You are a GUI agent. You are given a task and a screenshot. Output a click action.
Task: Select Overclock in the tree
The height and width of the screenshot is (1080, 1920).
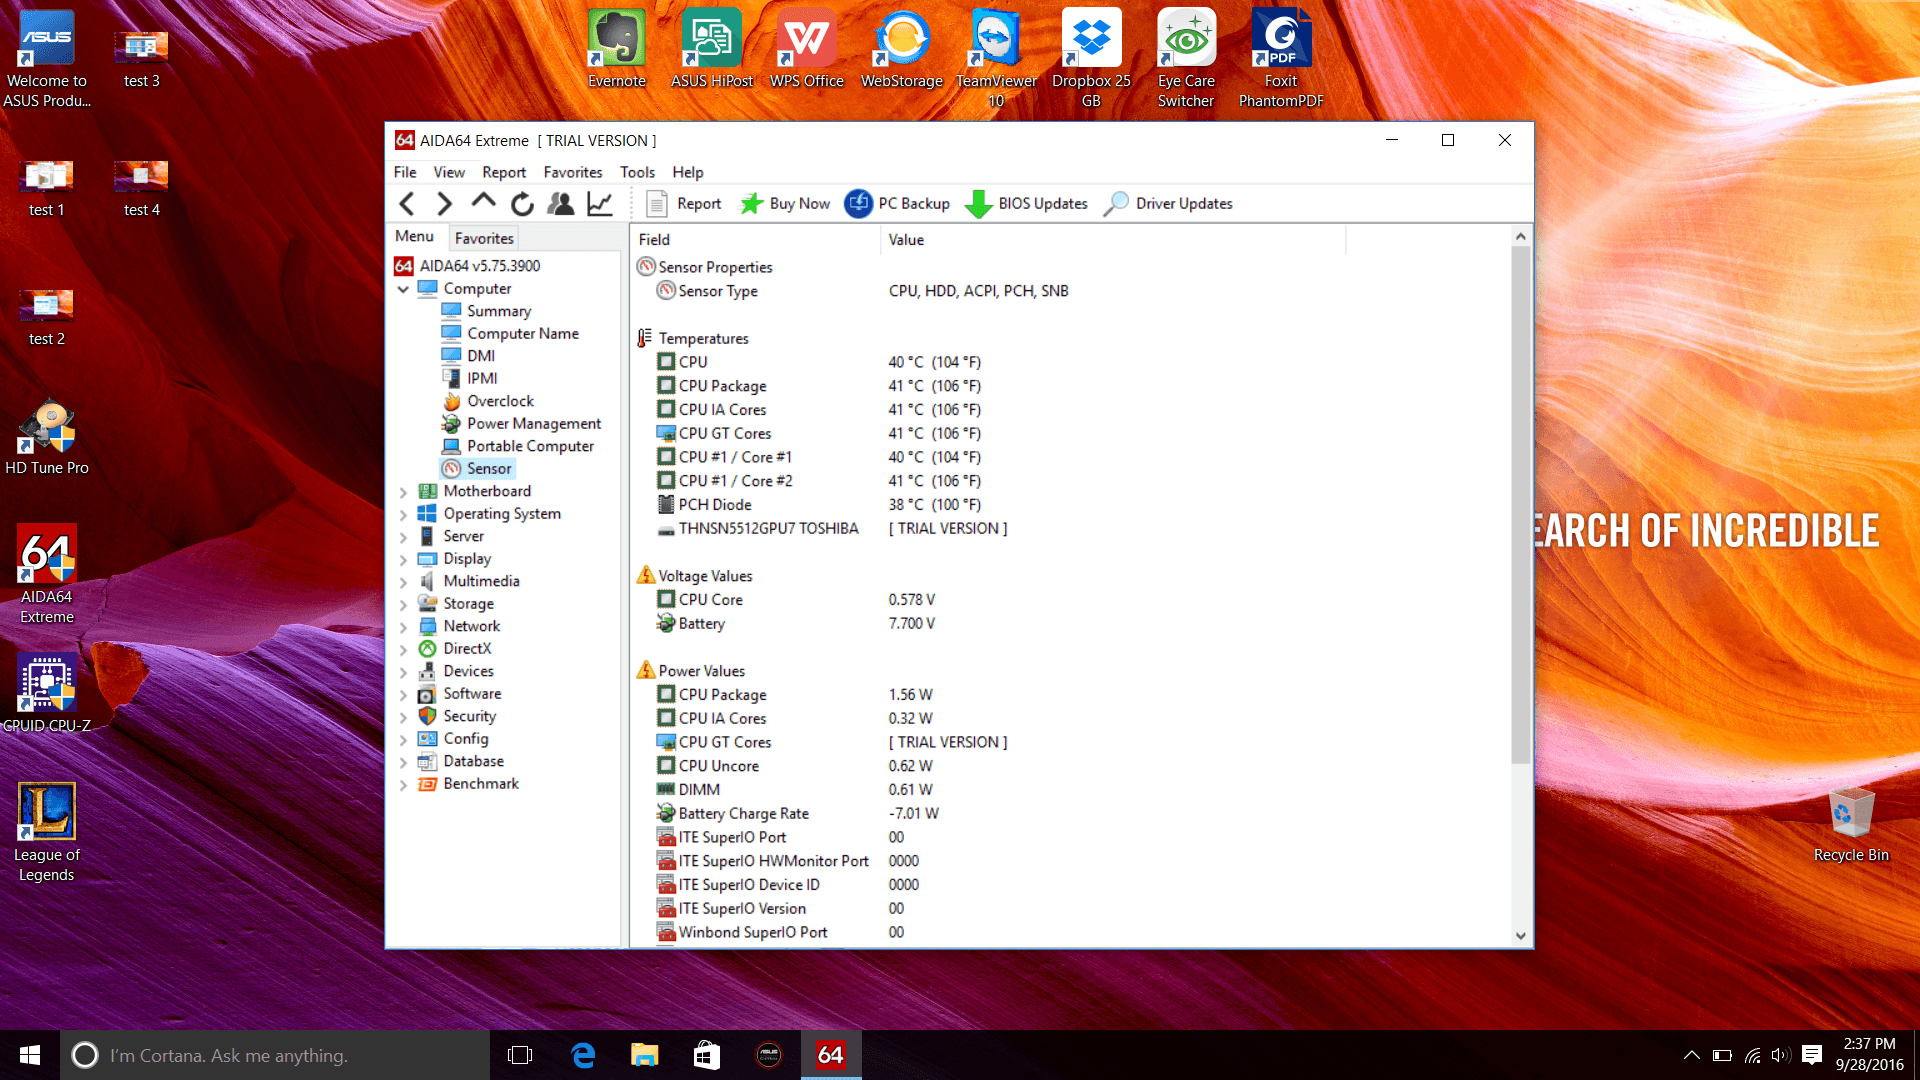(x=500, y=401)
